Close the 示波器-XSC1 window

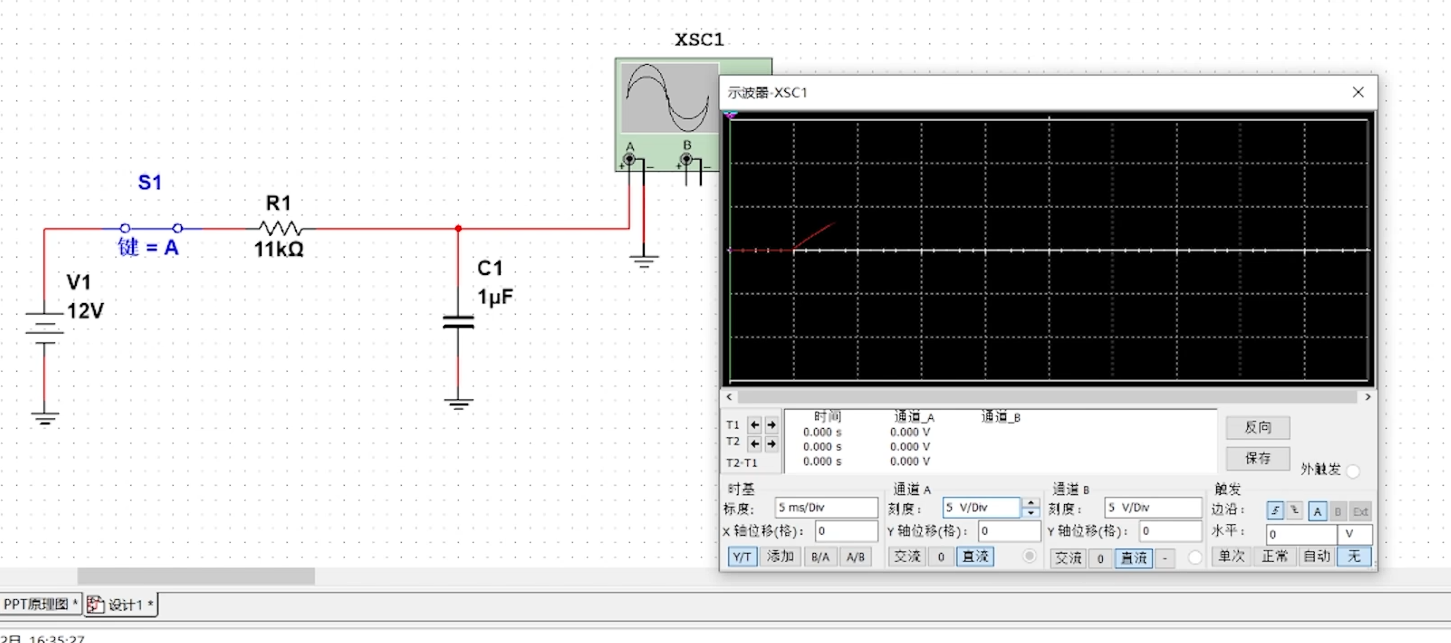(1358, 92)
